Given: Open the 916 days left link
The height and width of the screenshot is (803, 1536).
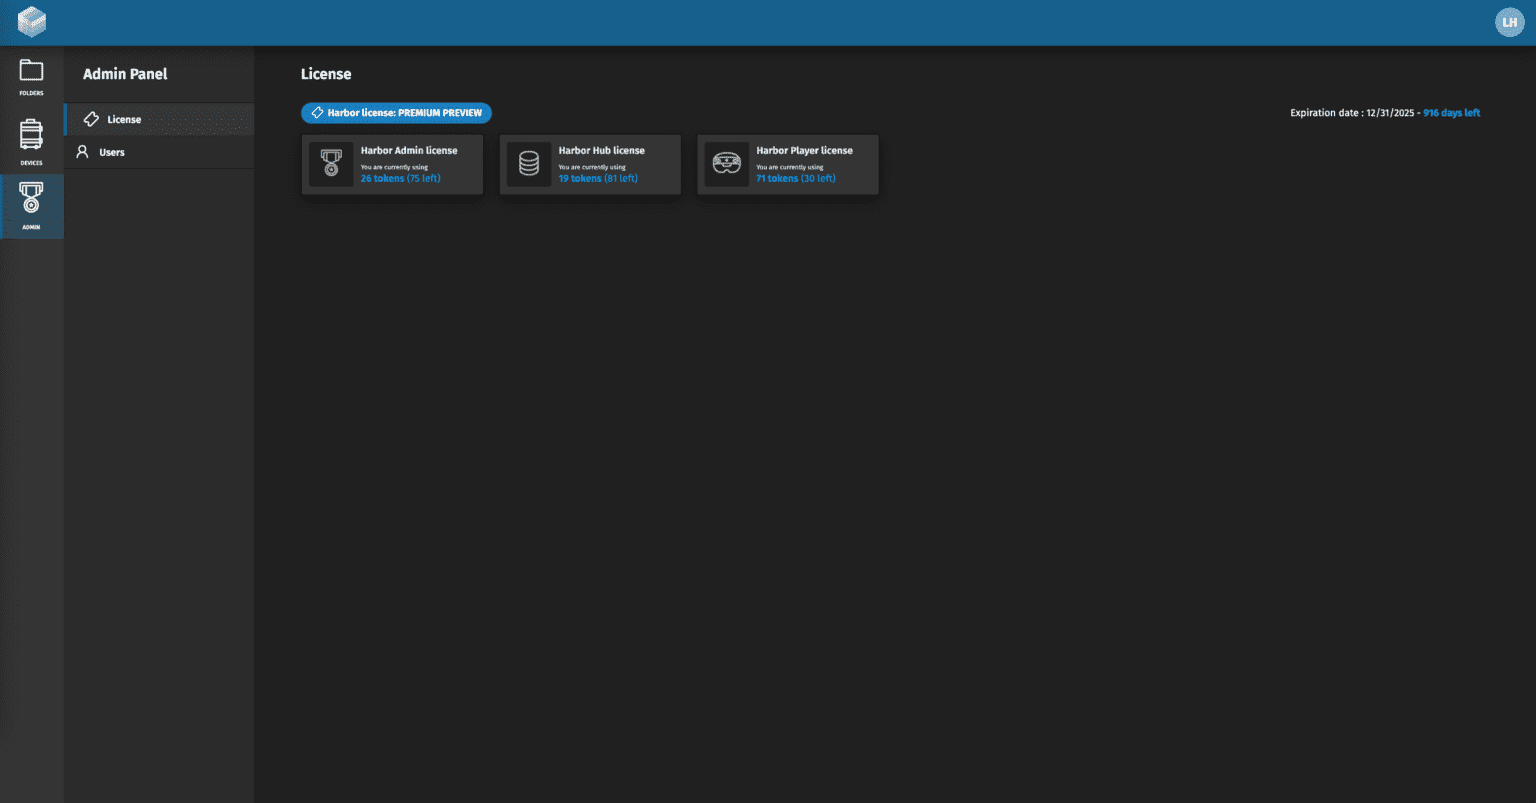Looking at the screenshot, I should pos(1451,113).
